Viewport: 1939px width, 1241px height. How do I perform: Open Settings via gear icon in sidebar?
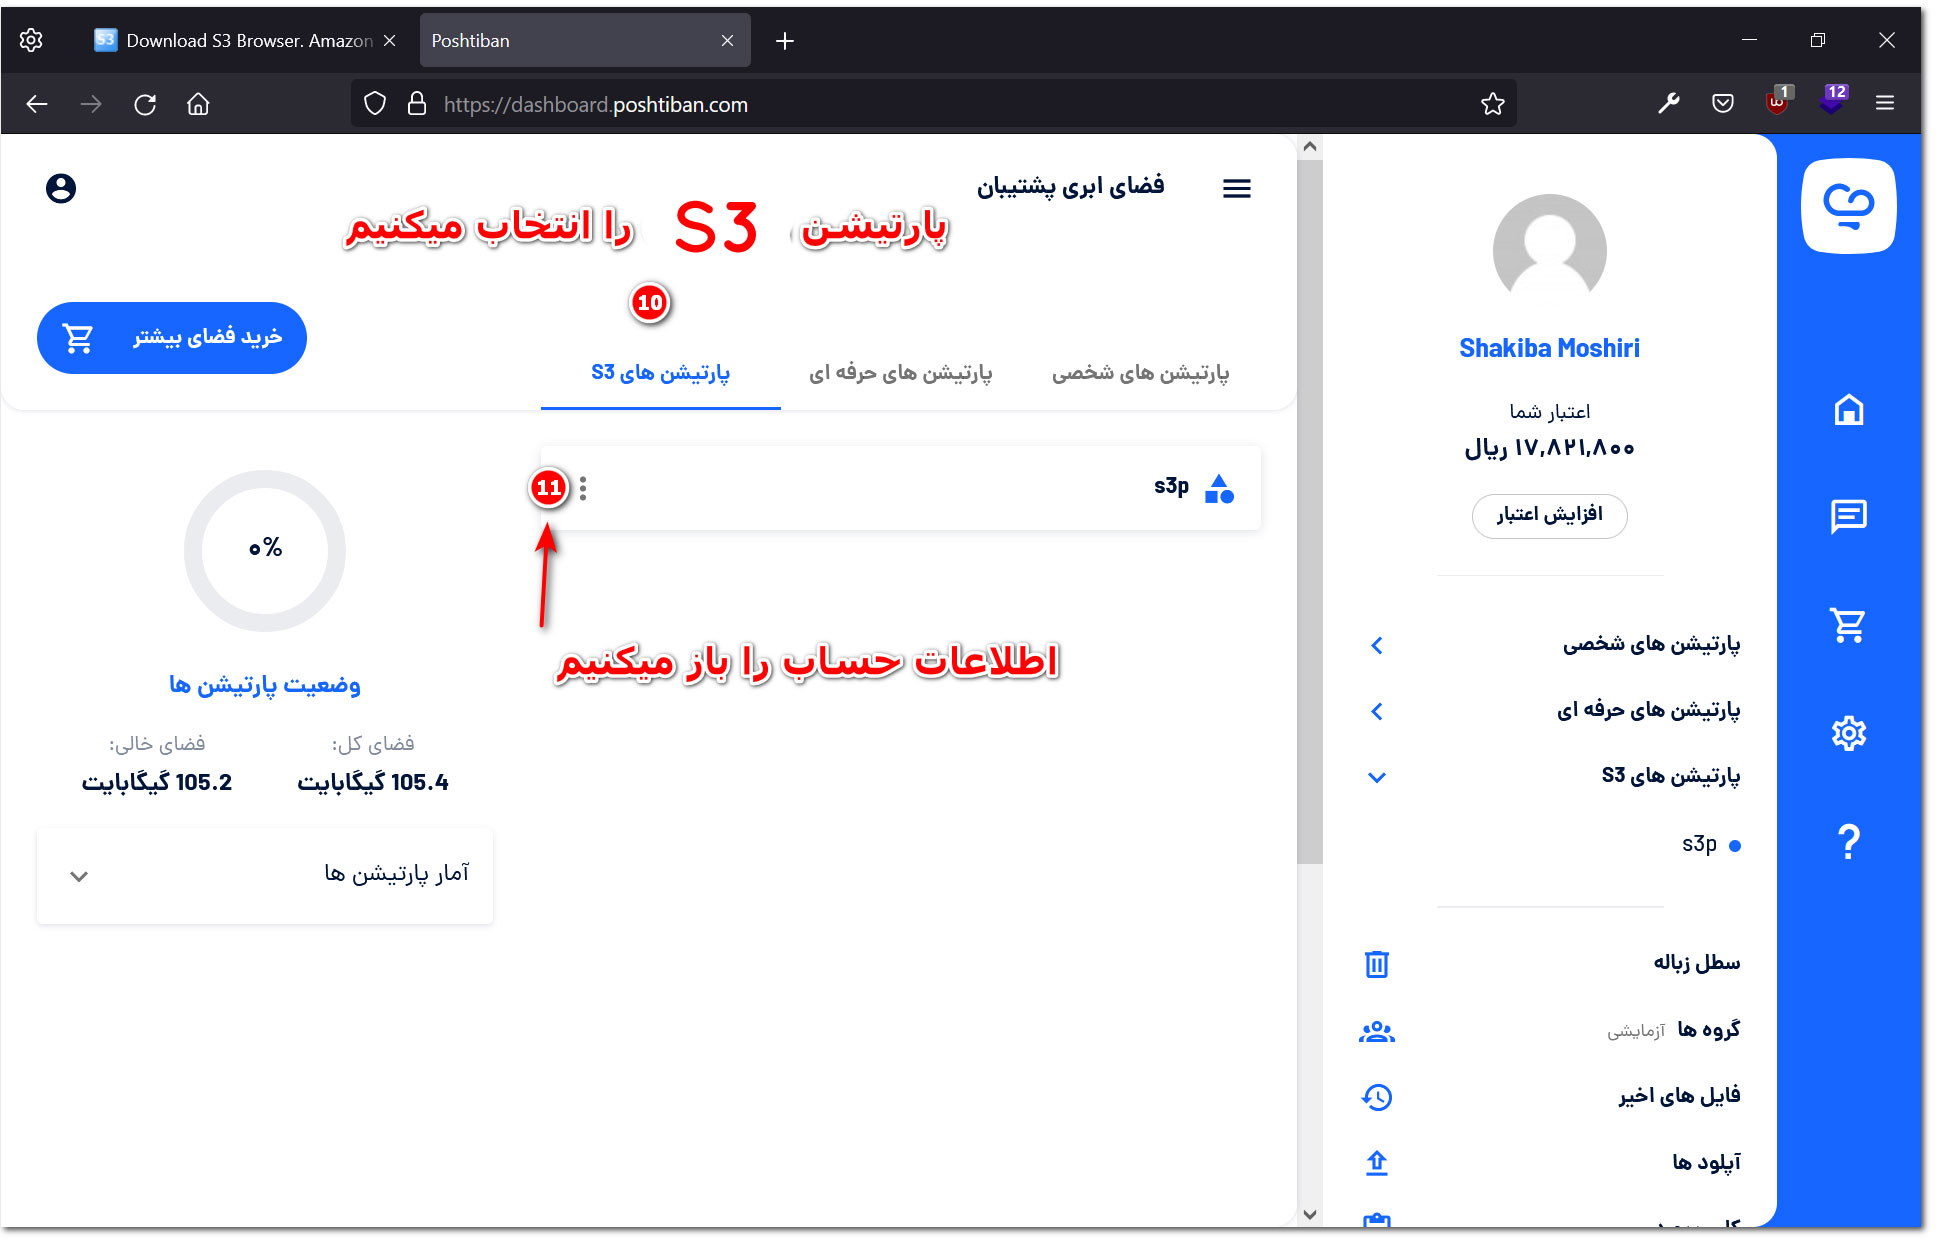pyautogui.click(x=1849, y=733)
